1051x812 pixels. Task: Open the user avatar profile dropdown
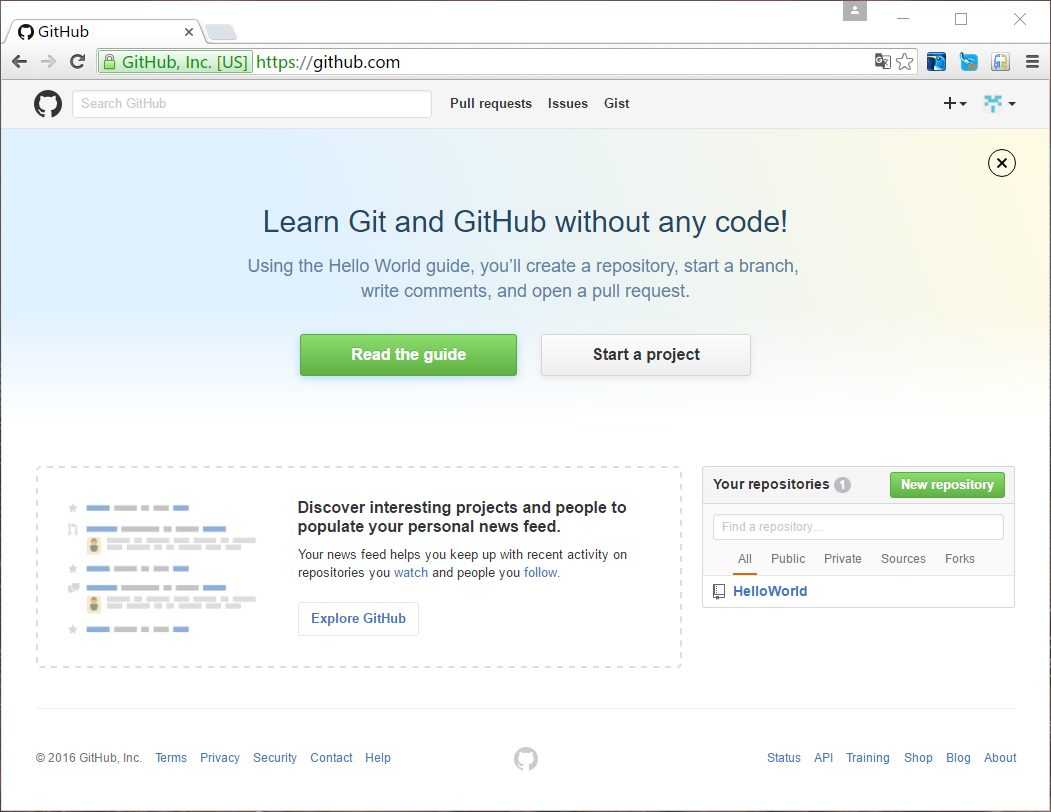click(x=999, y=103)
